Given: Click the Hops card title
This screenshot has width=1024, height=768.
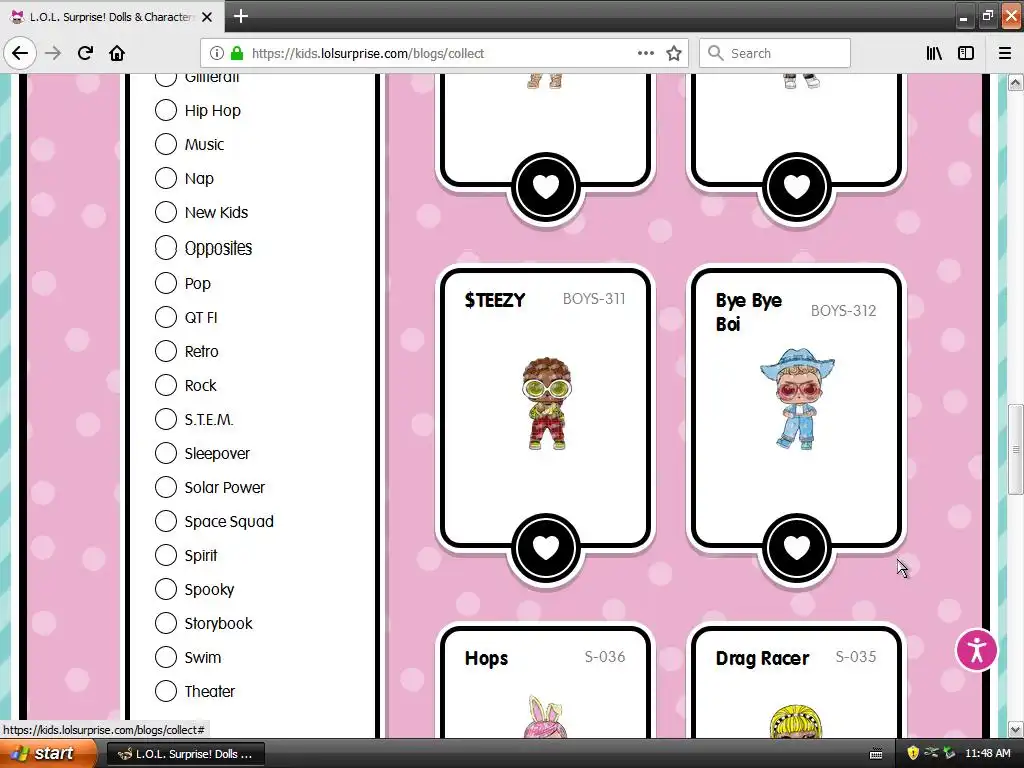Looking at the screenshot, I should 486,658.
